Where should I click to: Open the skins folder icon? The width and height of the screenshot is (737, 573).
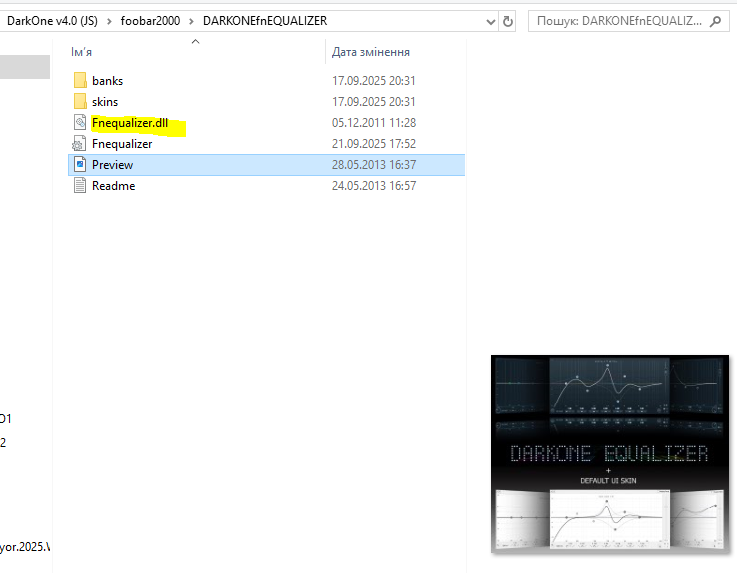[x=80, y=102]
